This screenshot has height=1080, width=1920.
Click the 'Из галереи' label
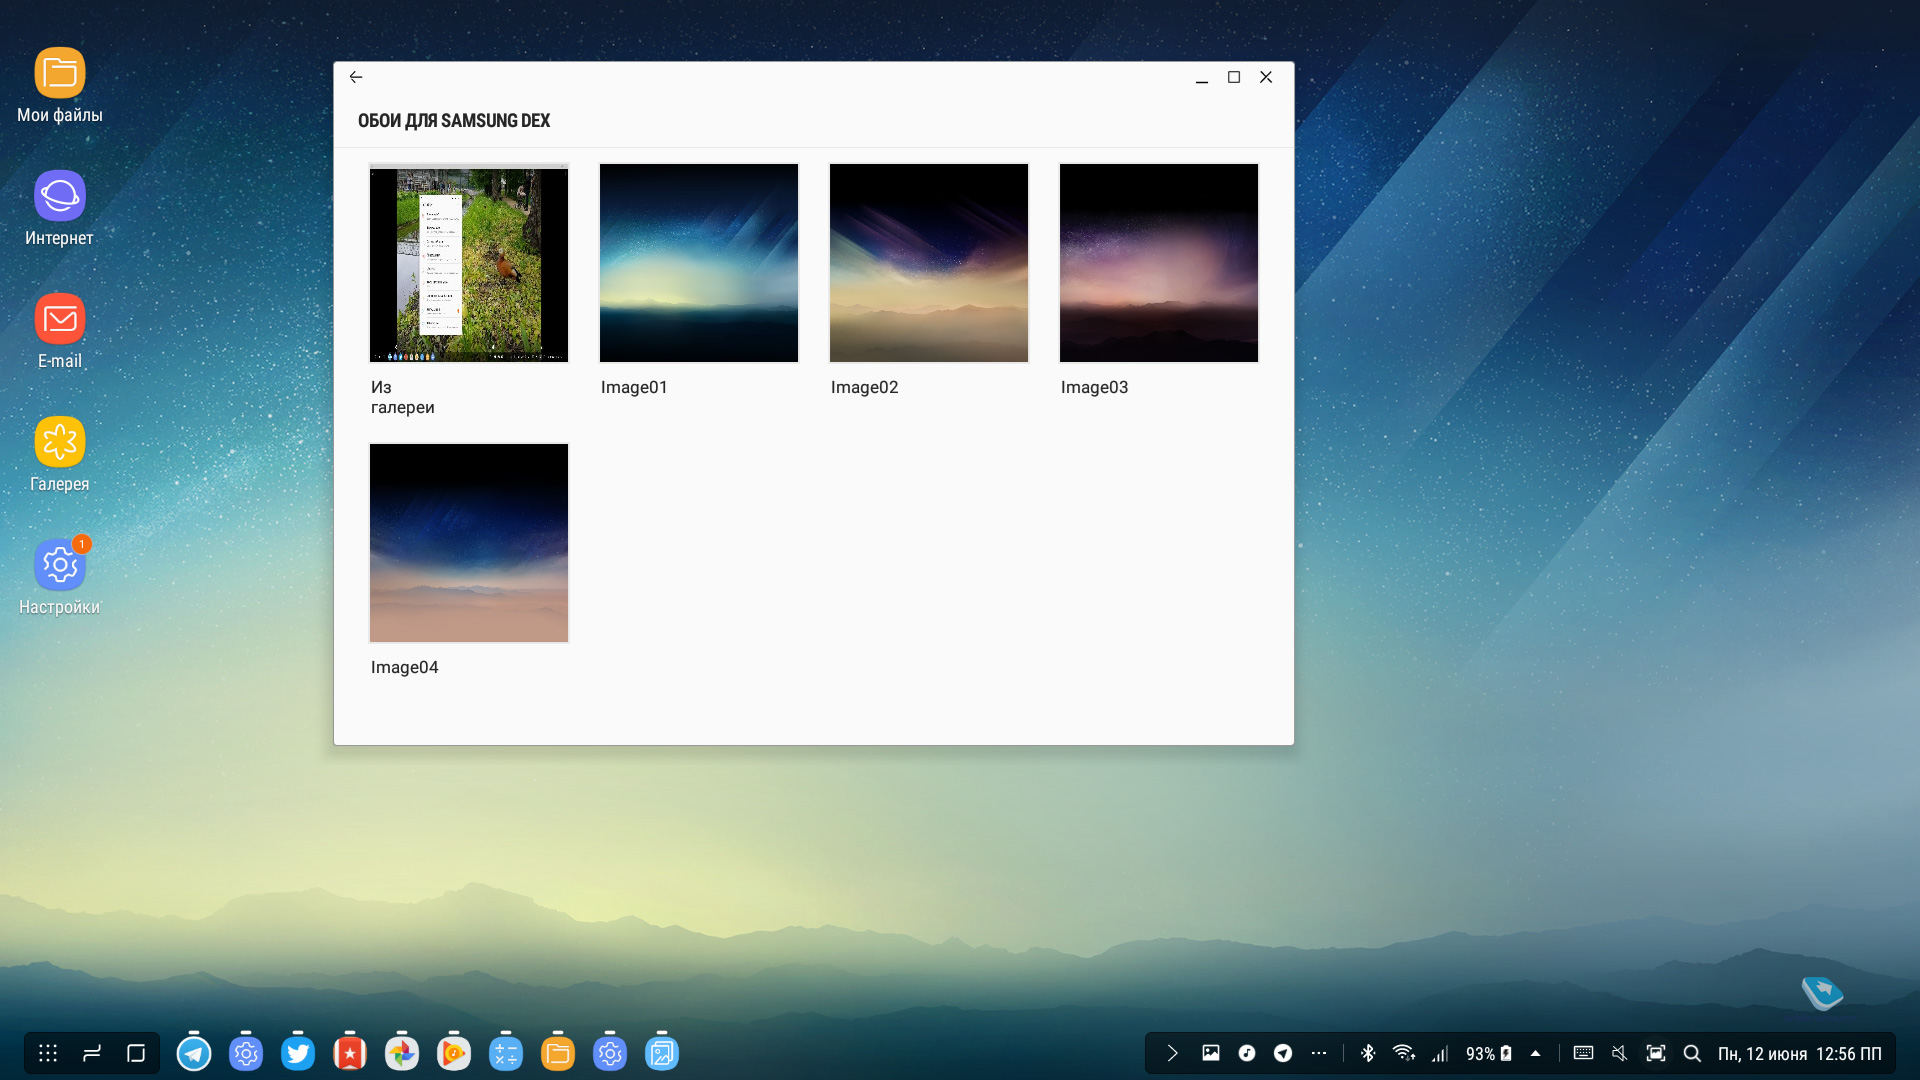[x=403, y=397]
